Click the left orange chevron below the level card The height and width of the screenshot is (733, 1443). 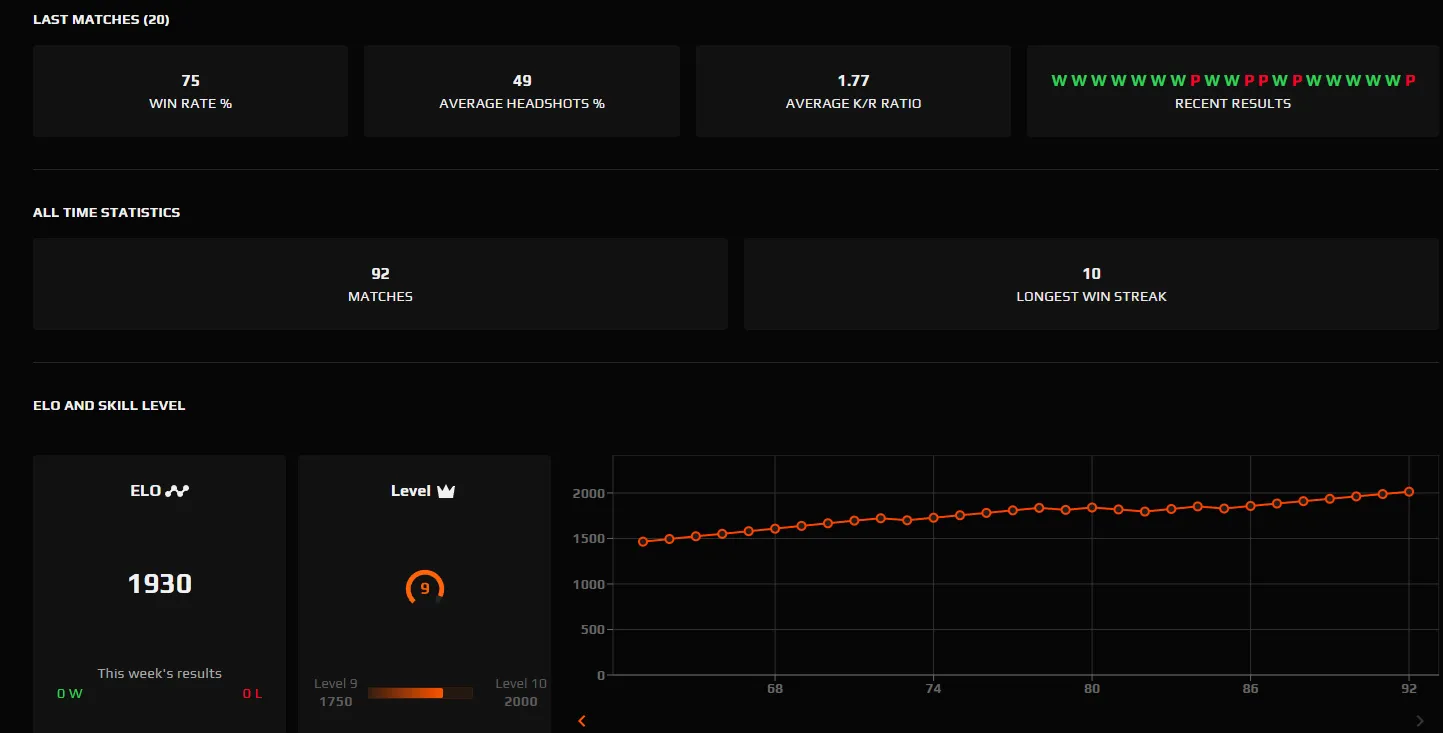[581, 720]
